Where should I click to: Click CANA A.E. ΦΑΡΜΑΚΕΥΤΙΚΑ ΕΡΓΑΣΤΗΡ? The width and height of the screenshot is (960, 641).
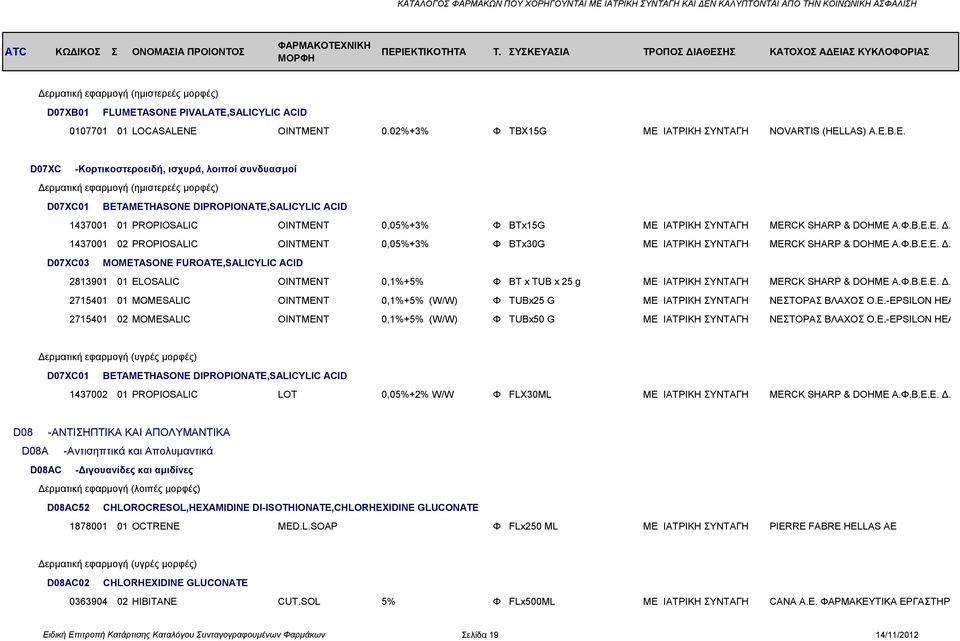click(x=860, y=602)
